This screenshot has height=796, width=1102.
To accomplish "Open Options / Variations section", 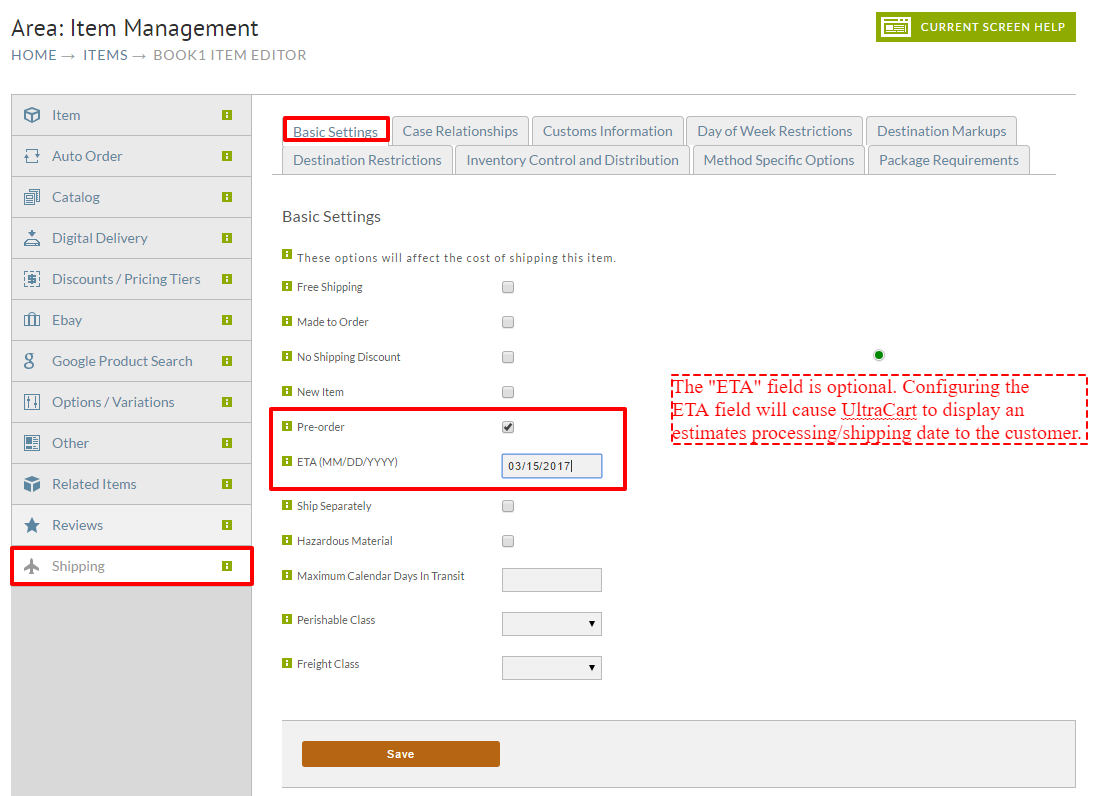I will [x=131, y=402].
